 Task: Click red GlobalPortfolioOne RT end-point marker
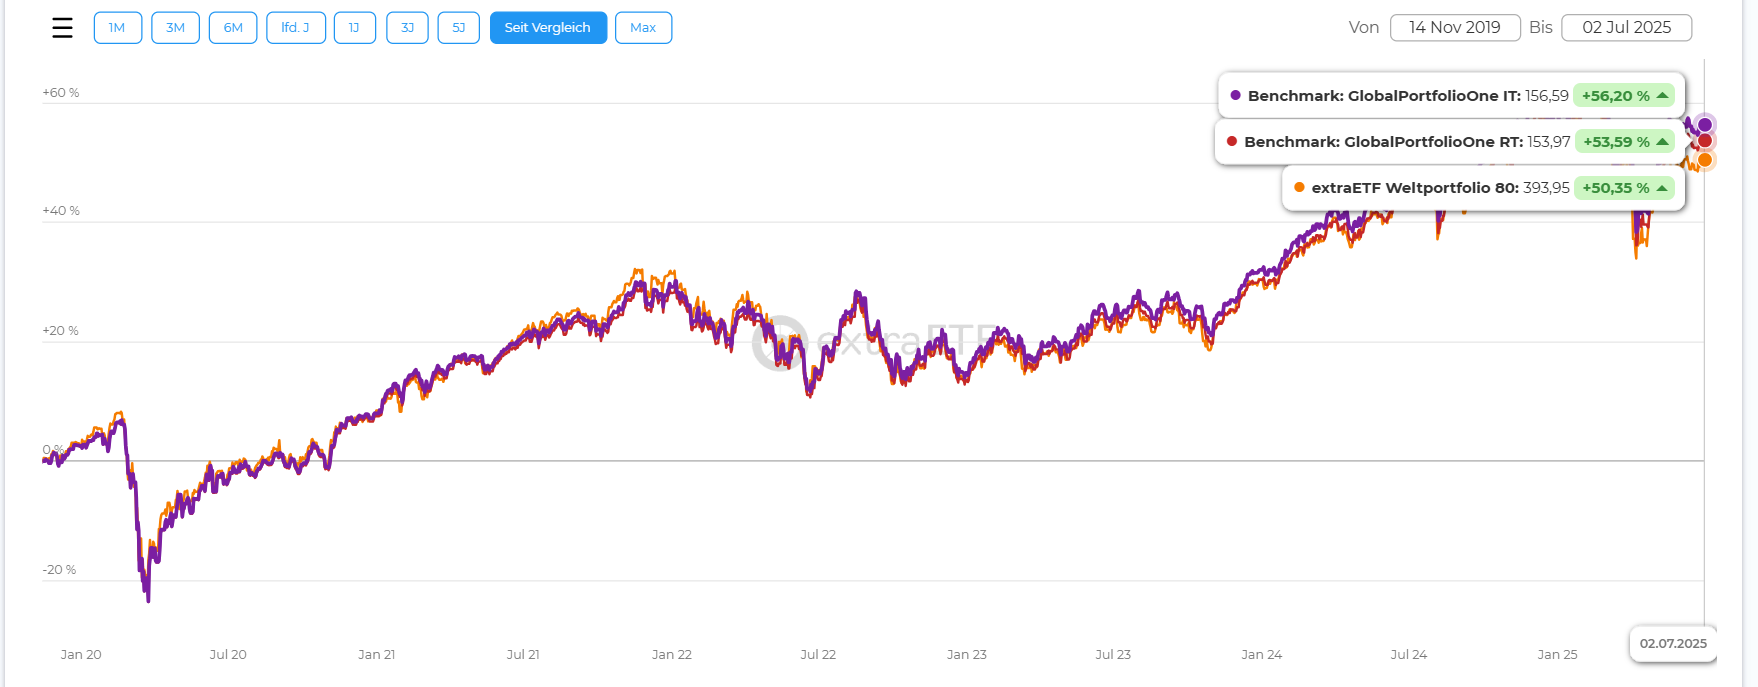[x=1705, y=141]
